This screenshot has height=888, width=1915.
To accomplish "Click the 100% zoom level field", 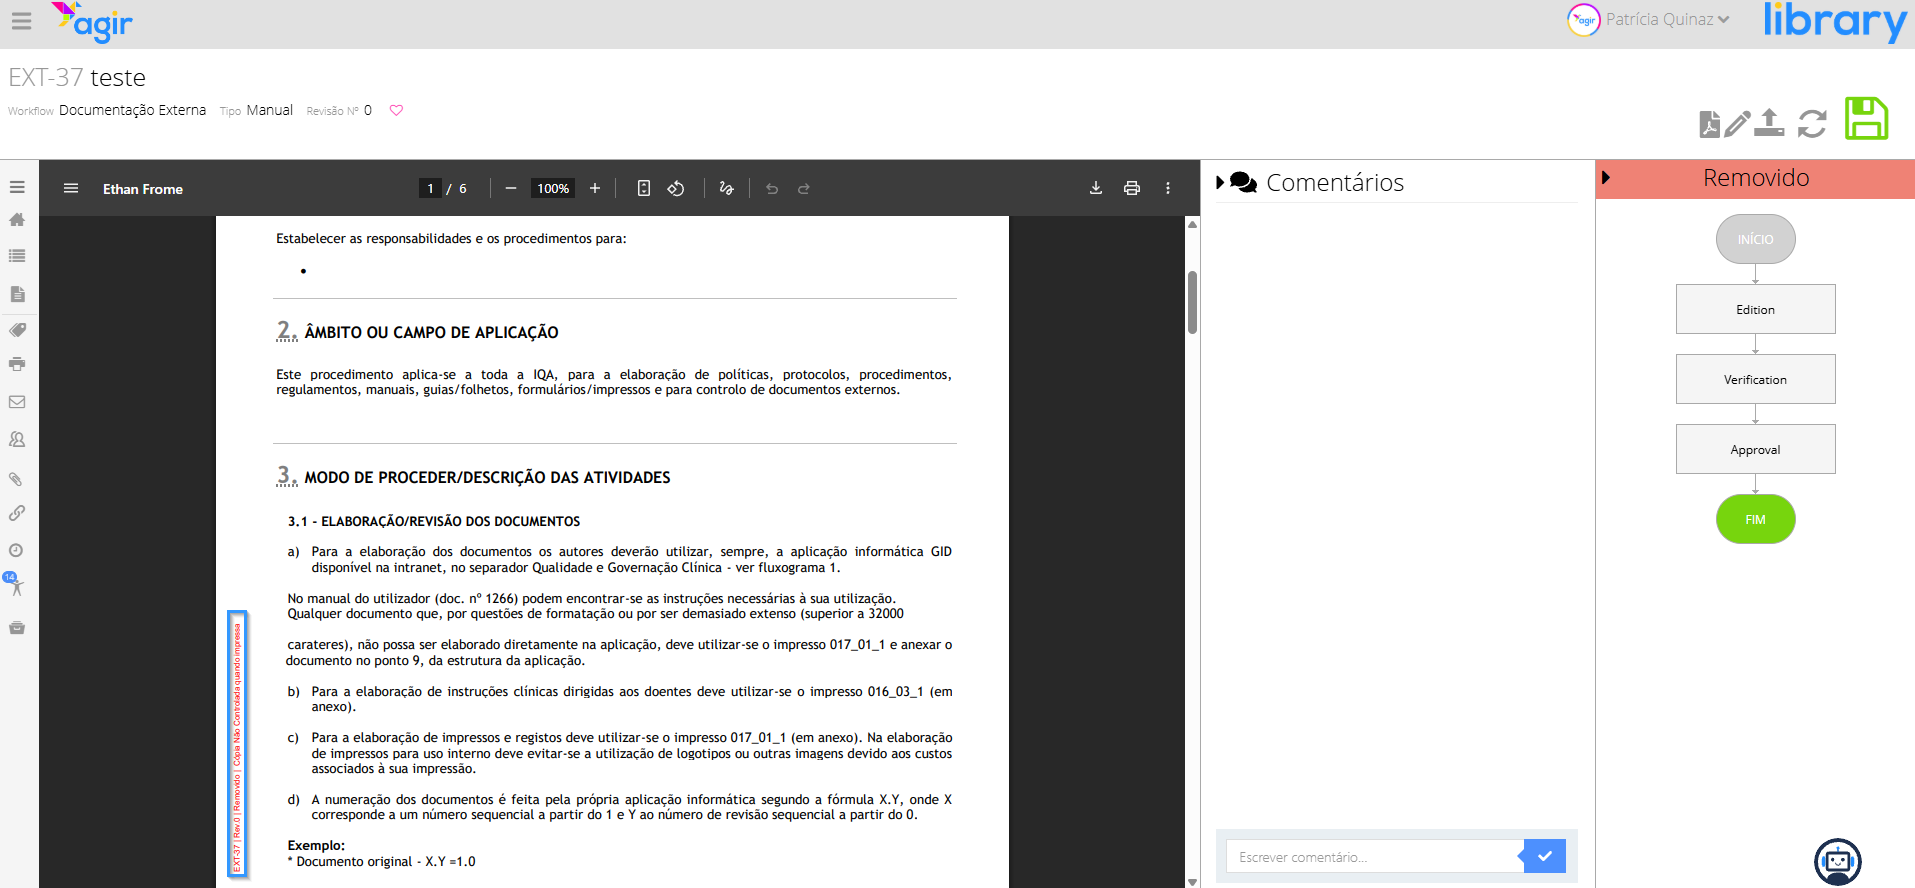I will click(553, 188).
